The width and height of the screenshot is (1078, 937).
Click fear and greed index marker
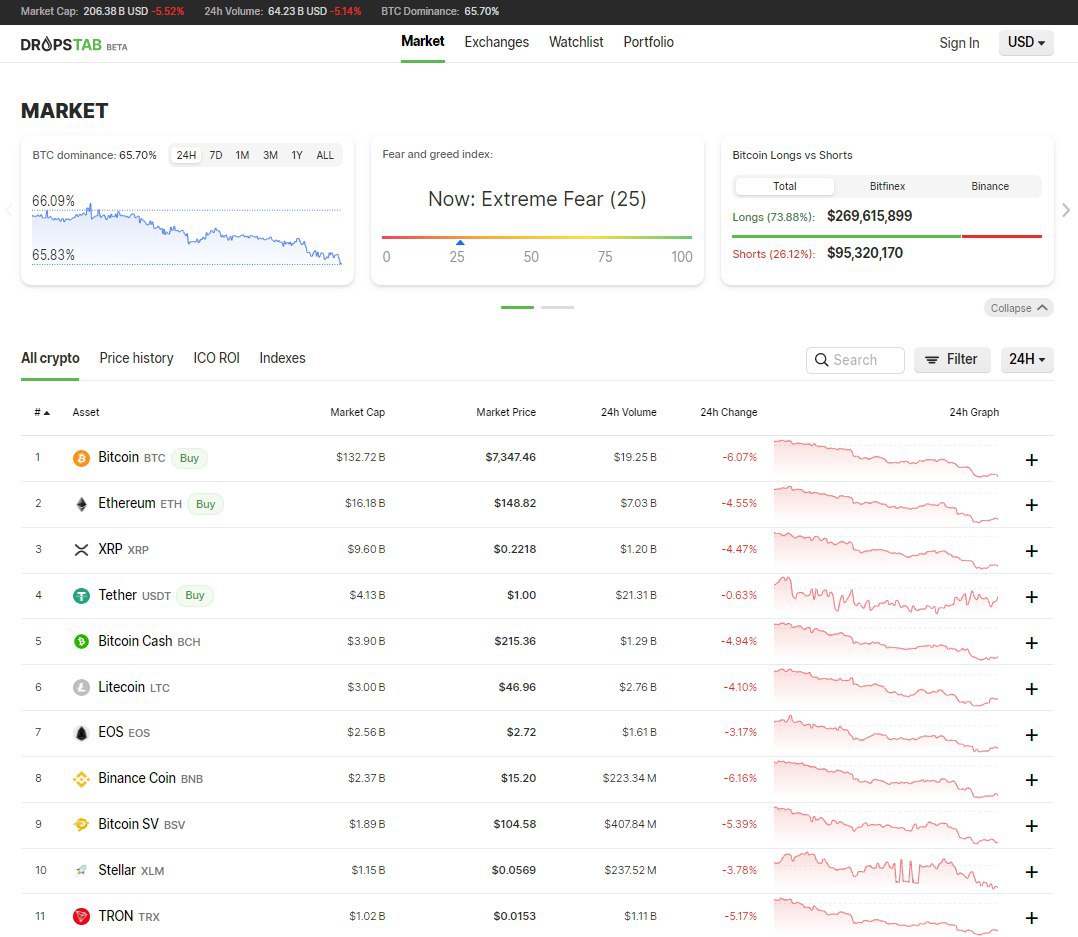[460, 242]
